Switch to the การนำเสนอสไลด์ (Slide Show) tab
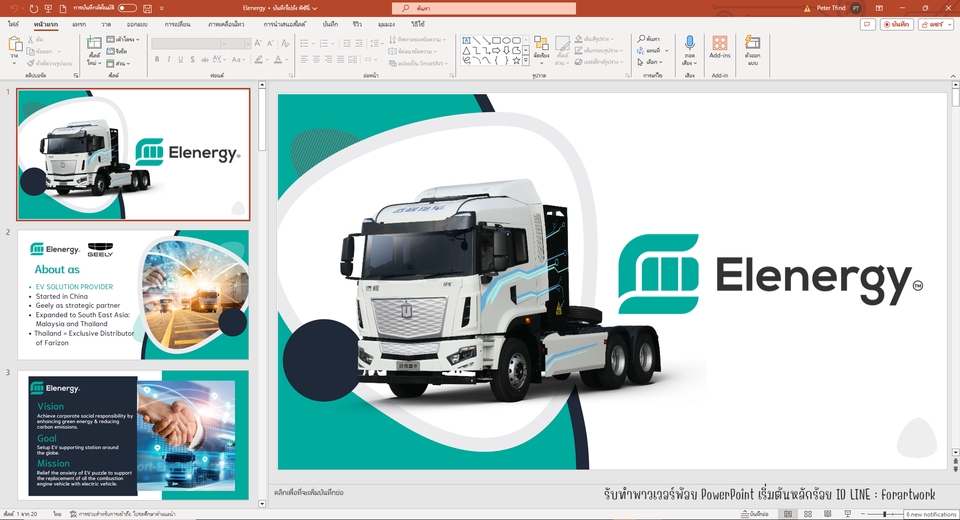Viewport: 960px width, 520px height. coord(285,24)
